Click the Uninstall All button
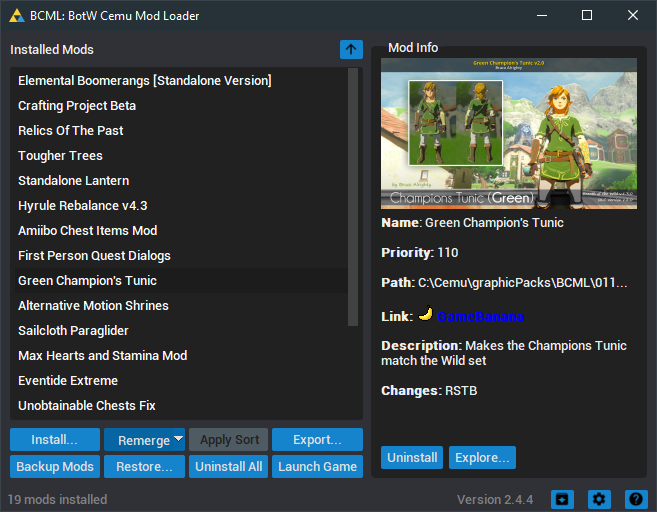Viewport: 657px width, 512px height. click(228, 466)
